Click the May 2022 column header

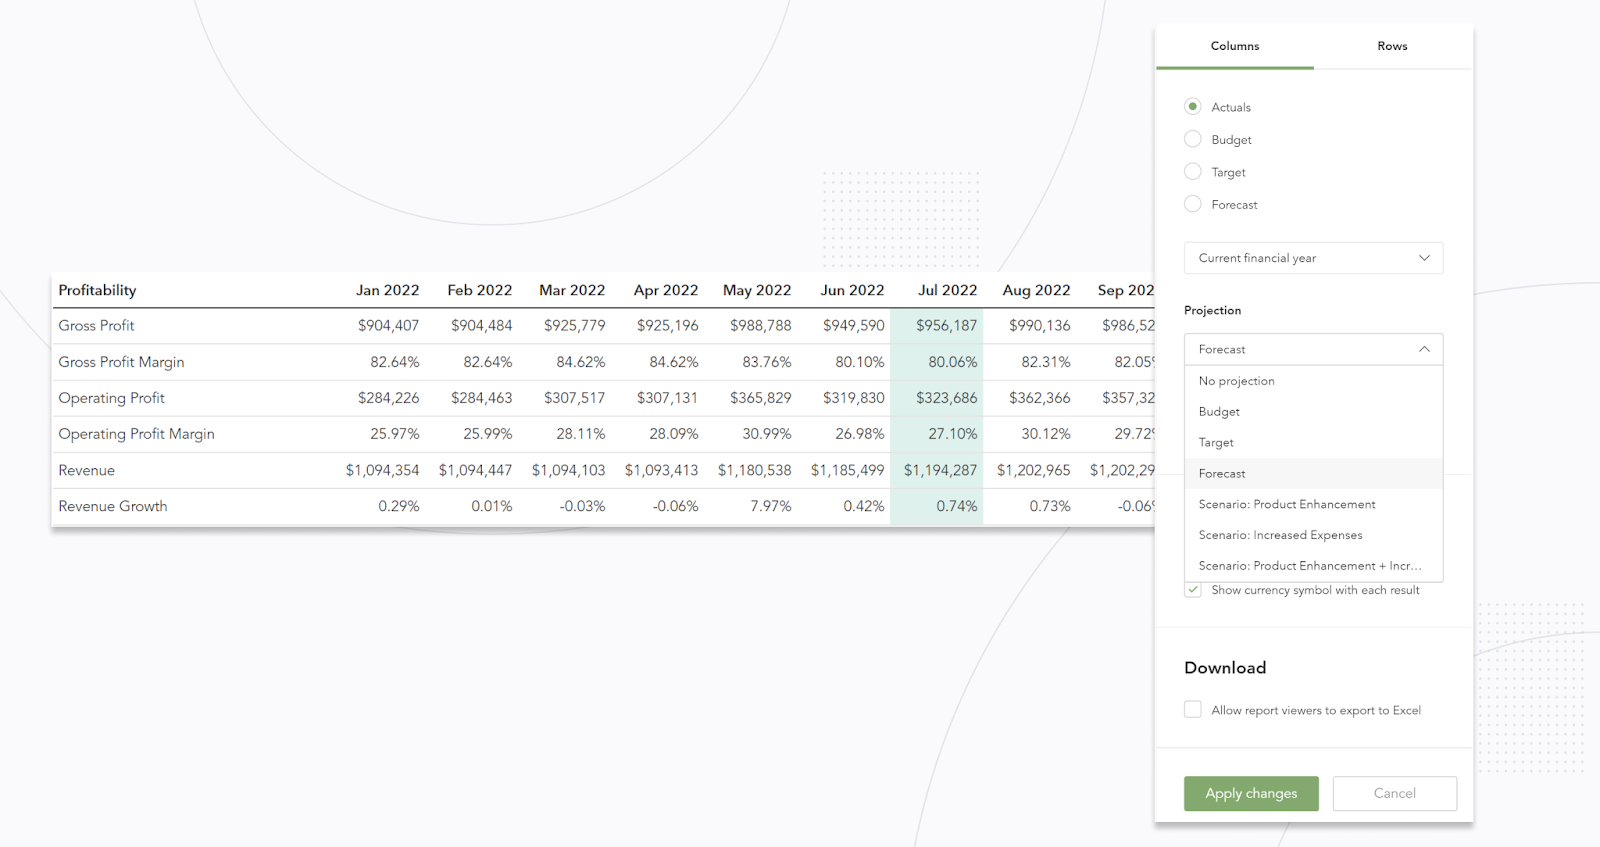757,290
